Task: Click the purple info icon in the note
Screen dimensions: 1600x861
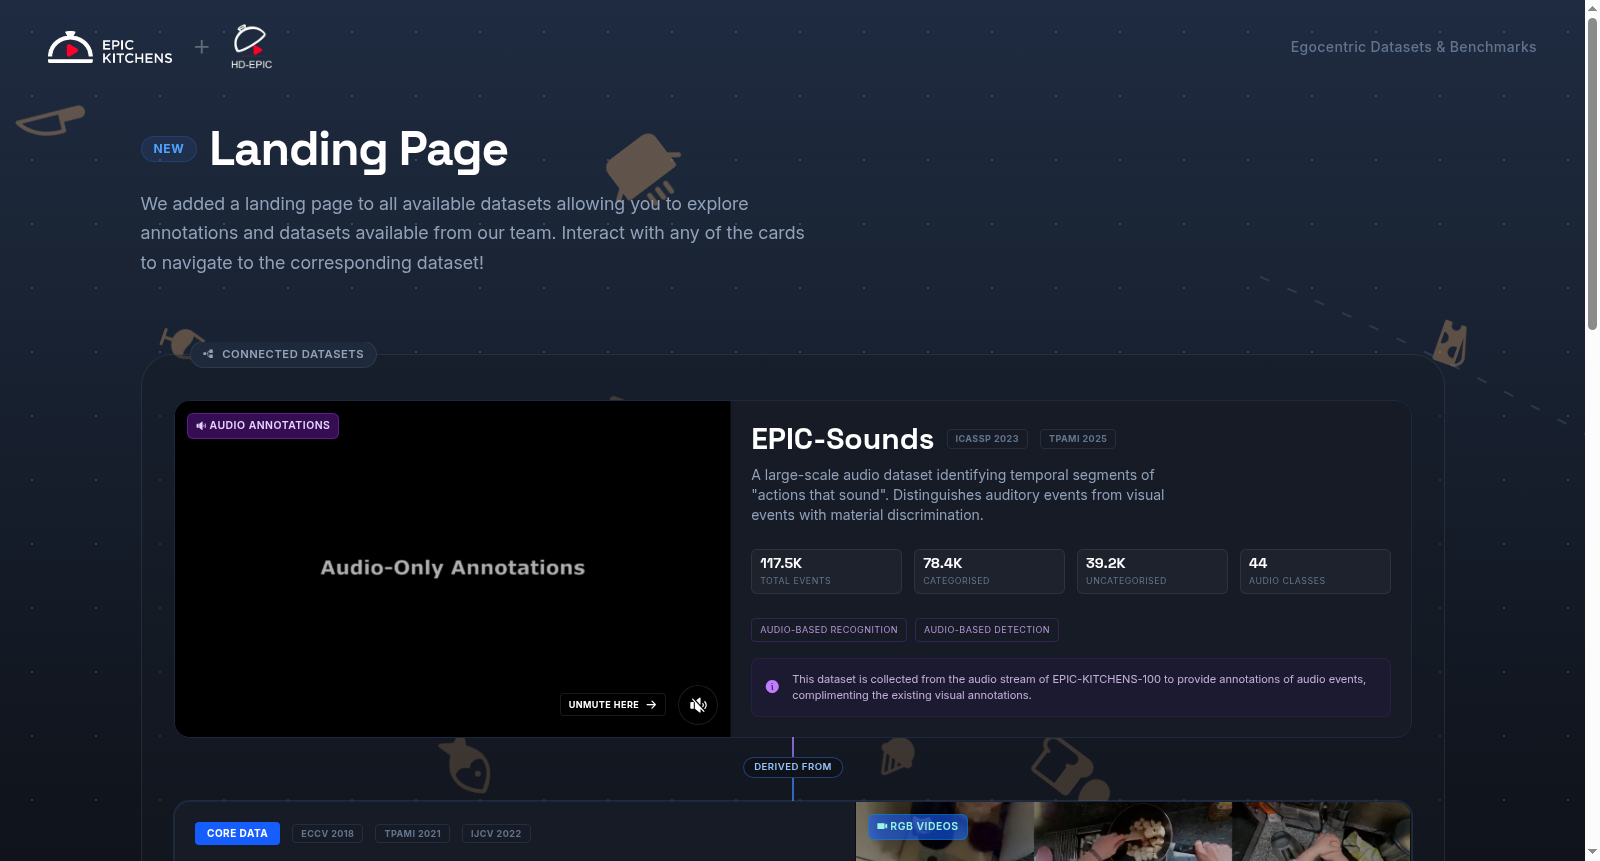Action: tap(772, 687)
